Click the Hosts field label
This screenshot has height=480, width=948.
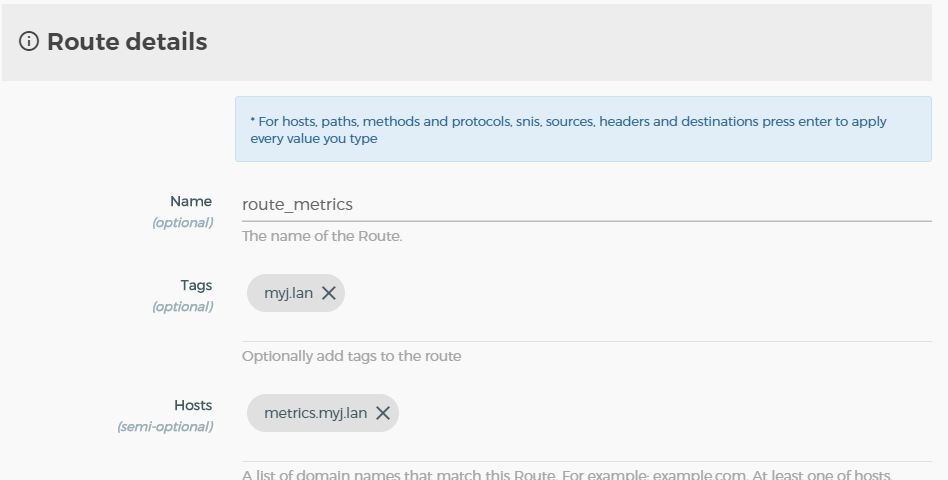[193, 405]
